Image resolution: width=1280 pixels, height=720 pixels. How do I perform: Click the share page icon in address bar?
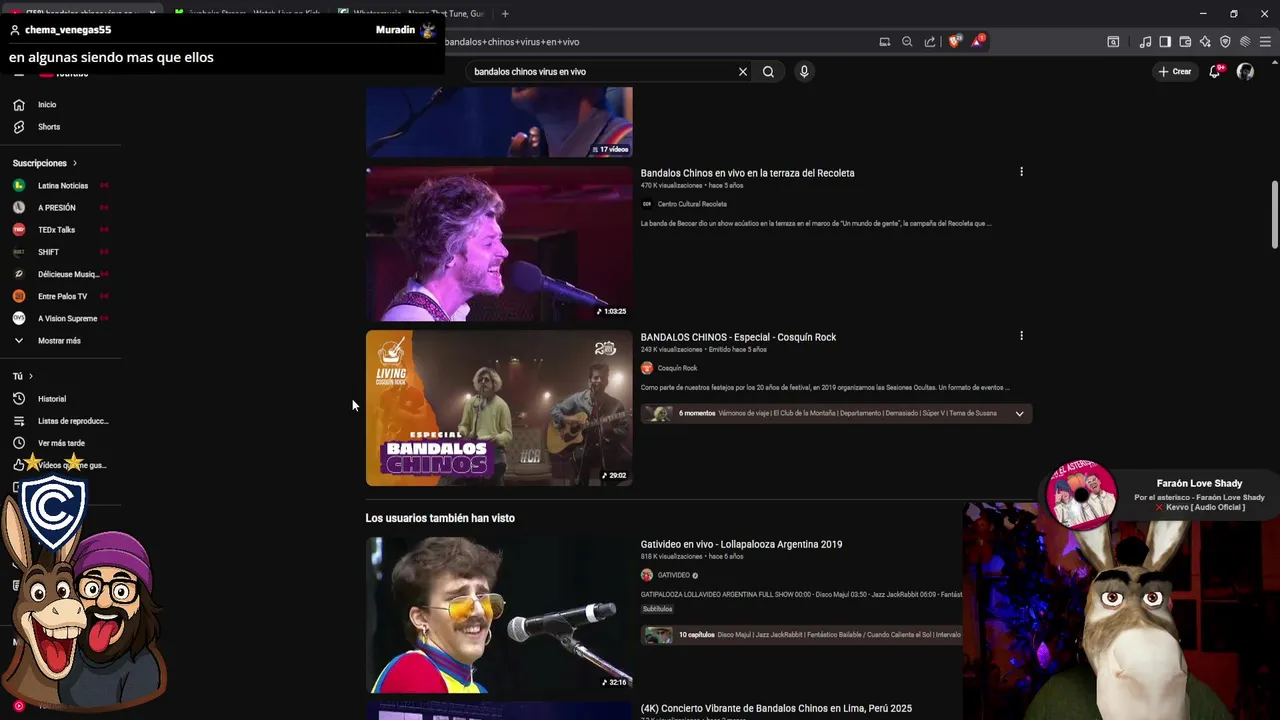coord(930,42)
